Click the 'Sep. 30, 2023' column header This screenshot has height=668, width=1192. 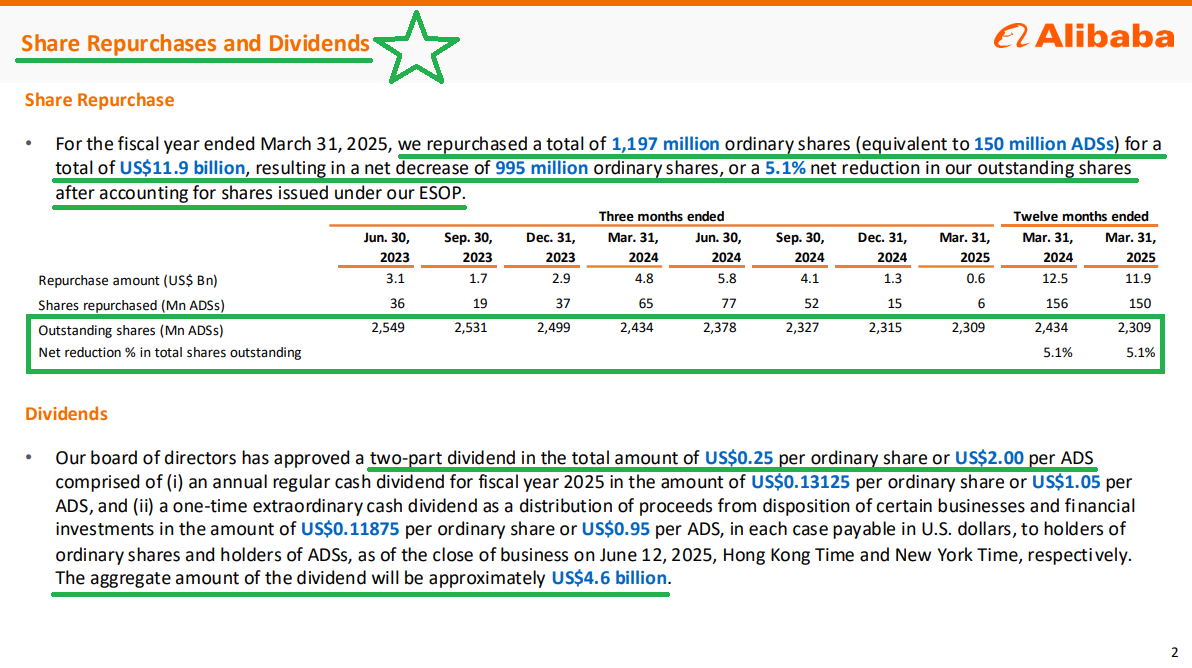click(468, 247)
